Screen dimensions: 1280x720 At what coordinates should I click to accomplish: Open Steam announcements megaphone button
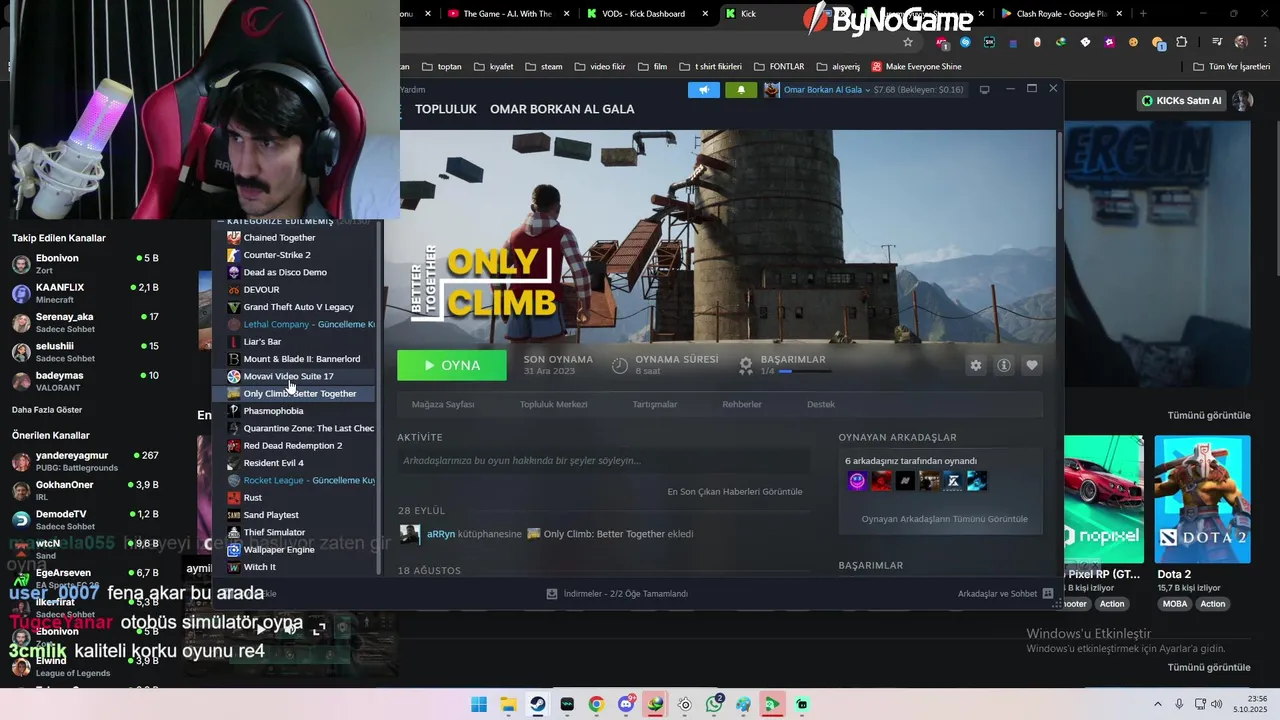pyautogui.click(x=704, y=89)
